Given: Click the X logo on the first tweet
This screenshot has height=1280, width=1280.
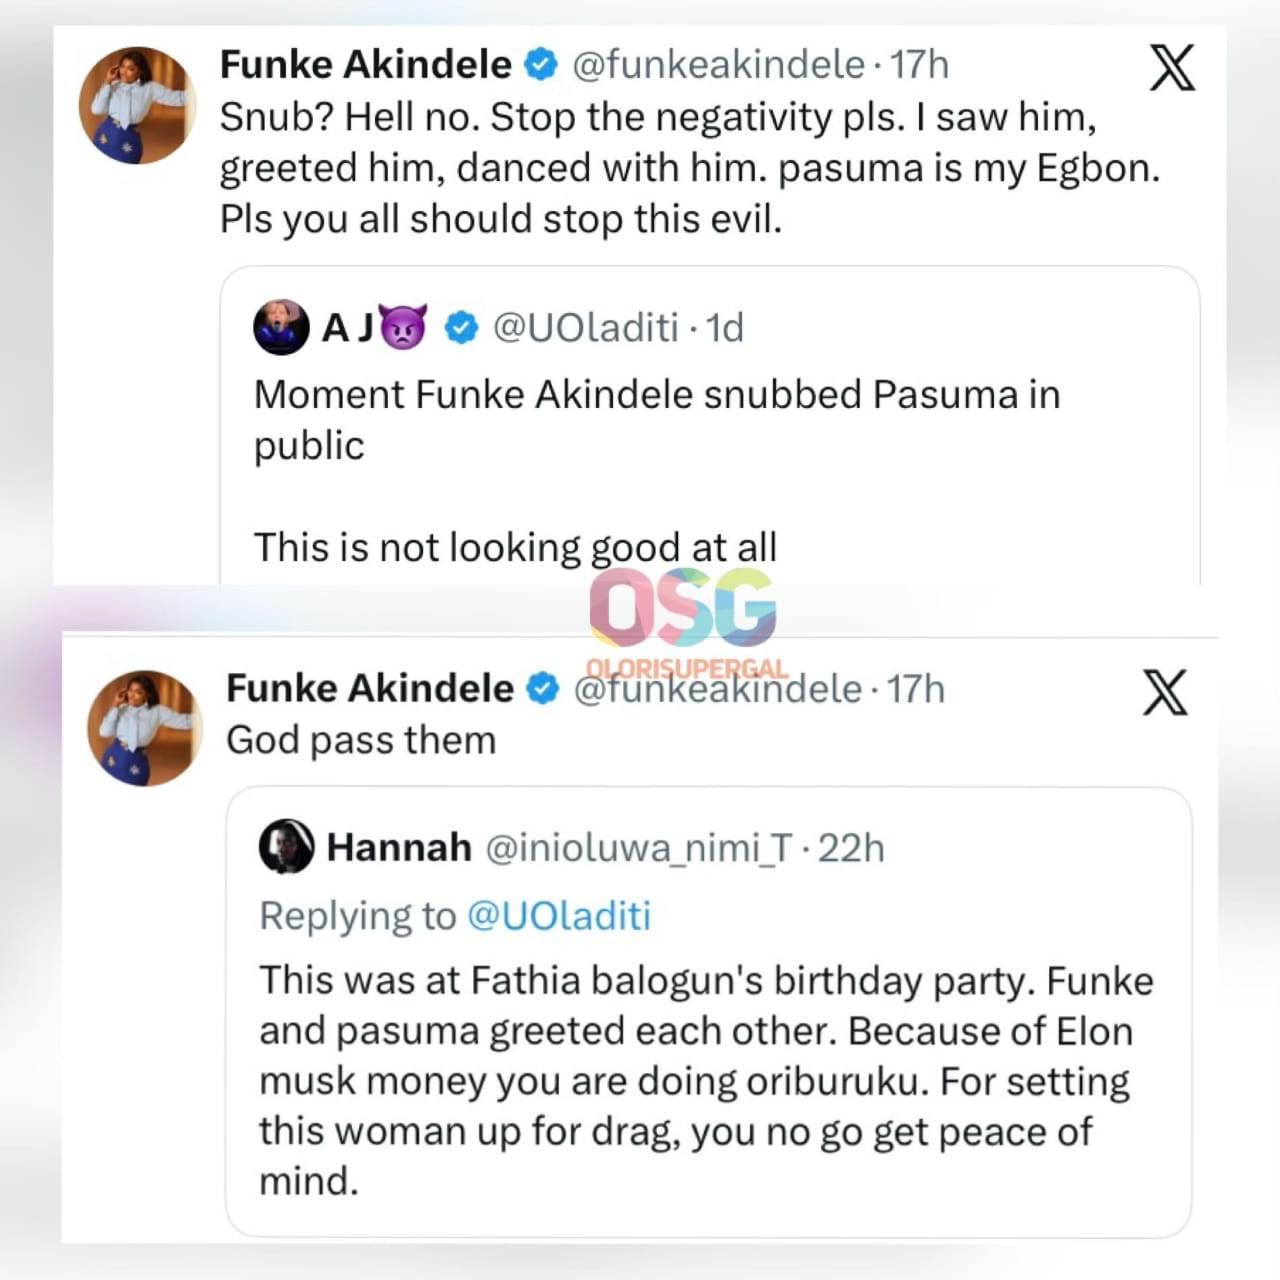Looking at the screenshot, I should (1174, 68).
